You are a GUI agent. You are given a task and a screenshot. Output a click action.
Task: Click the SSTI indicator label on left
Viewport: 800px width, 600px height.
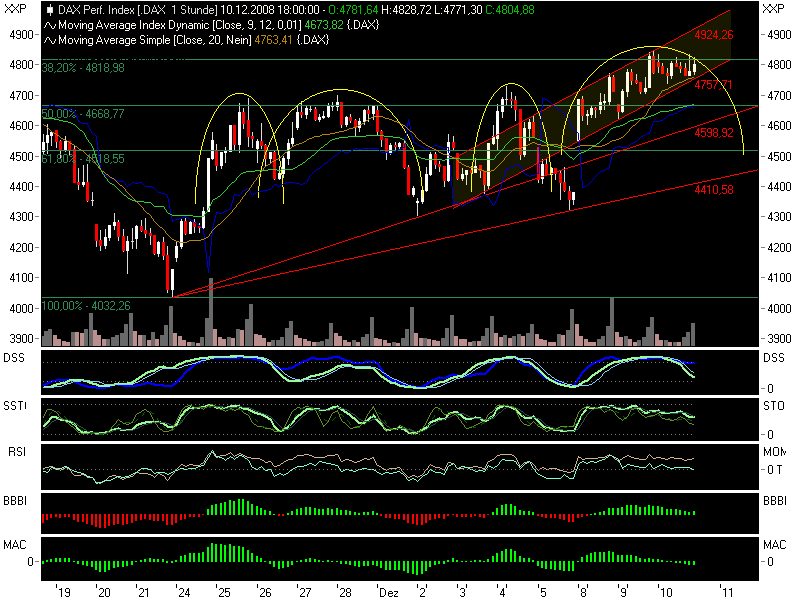(x=15, y=406)
